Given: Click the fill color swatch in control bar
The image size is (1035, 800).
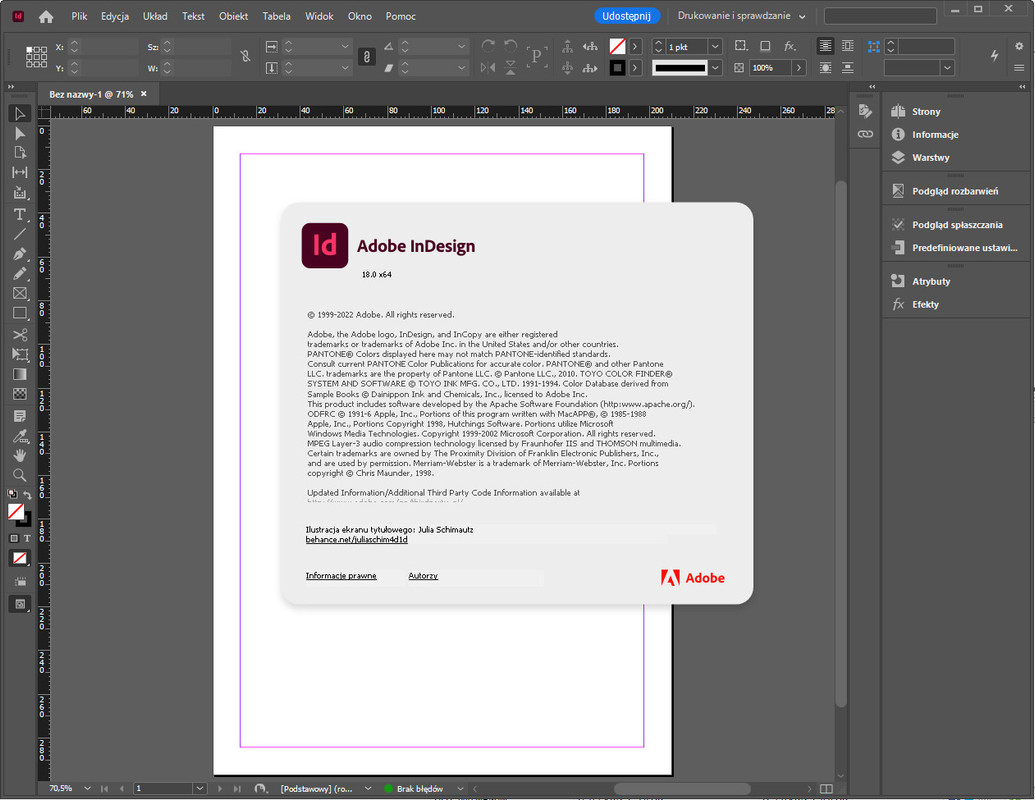Looking at the screenshot, I should 617,46.
